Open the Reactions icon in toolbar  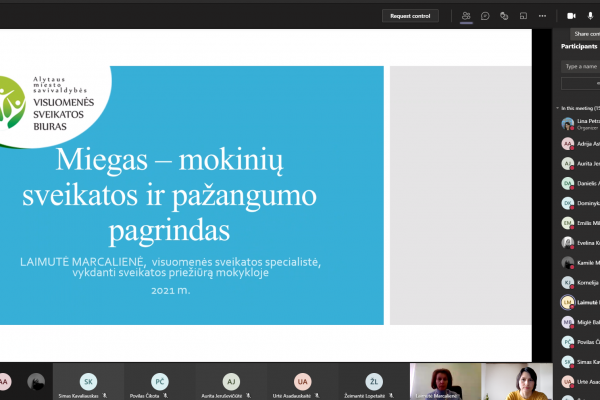coord(504,16)
